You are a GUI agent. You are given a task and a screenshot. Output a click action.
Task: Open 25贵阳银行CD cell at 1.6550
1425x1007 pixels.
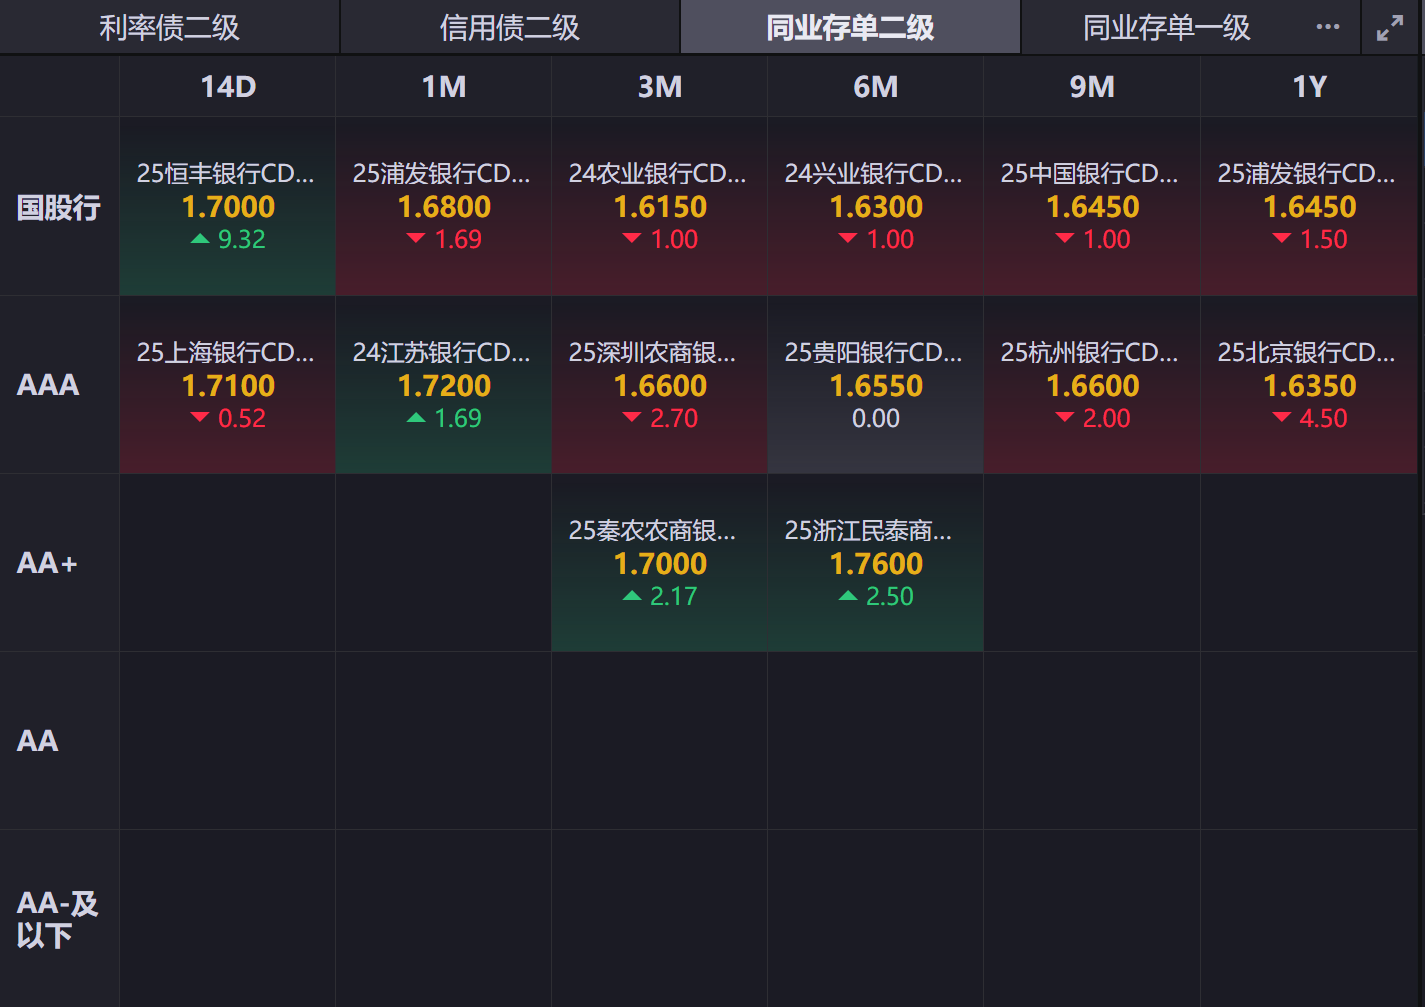[876, 385]
